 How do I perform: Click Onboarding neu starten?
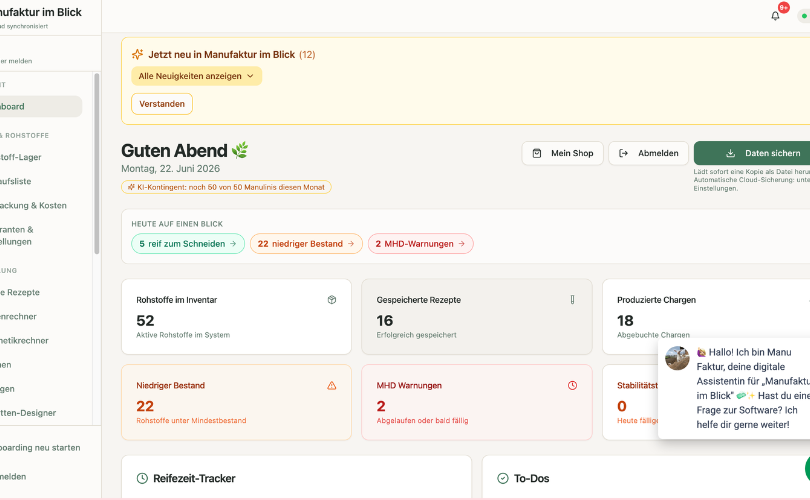pyautogui.click(x=40, y=448)
